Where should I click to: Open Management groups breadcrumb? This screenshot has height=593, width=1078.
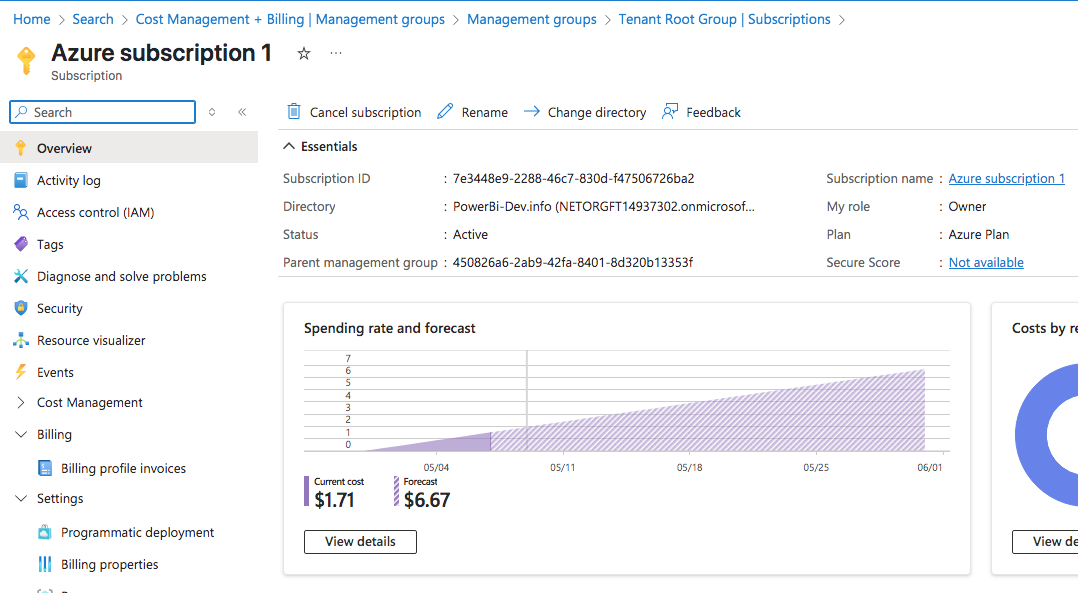531,19
